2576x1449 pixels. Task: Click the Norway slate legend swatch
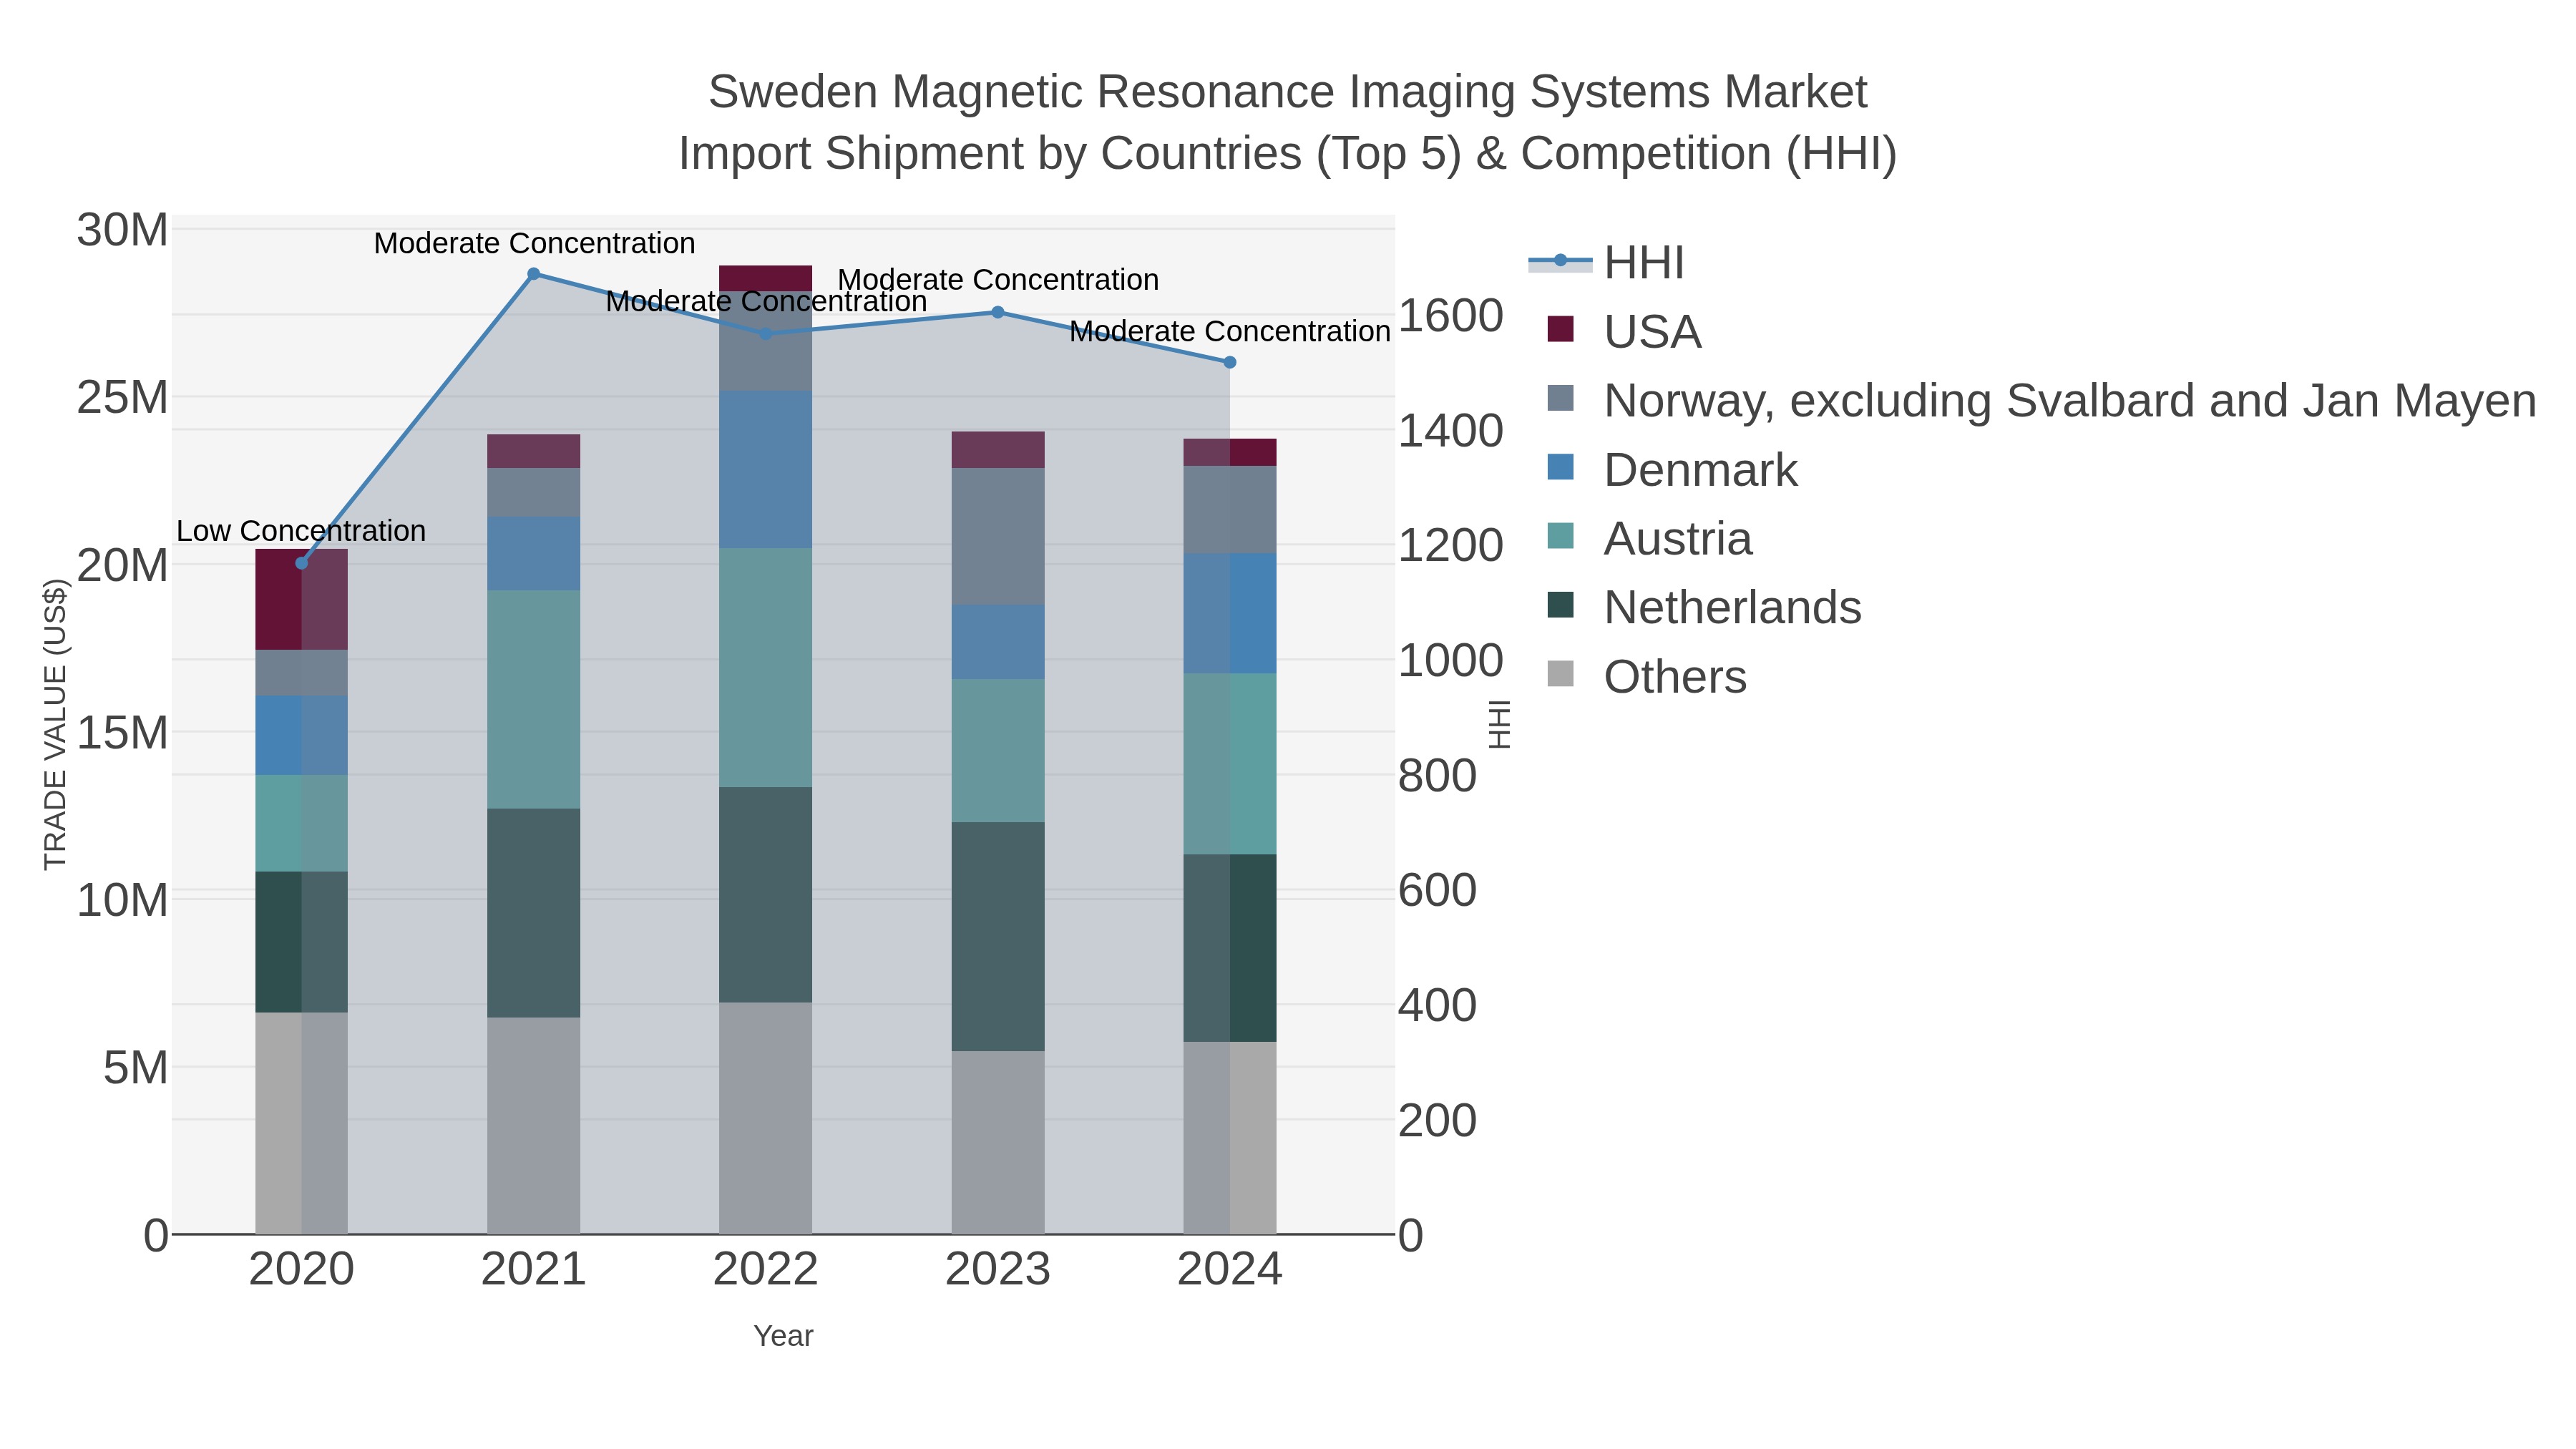click(x=1560, y=398)
